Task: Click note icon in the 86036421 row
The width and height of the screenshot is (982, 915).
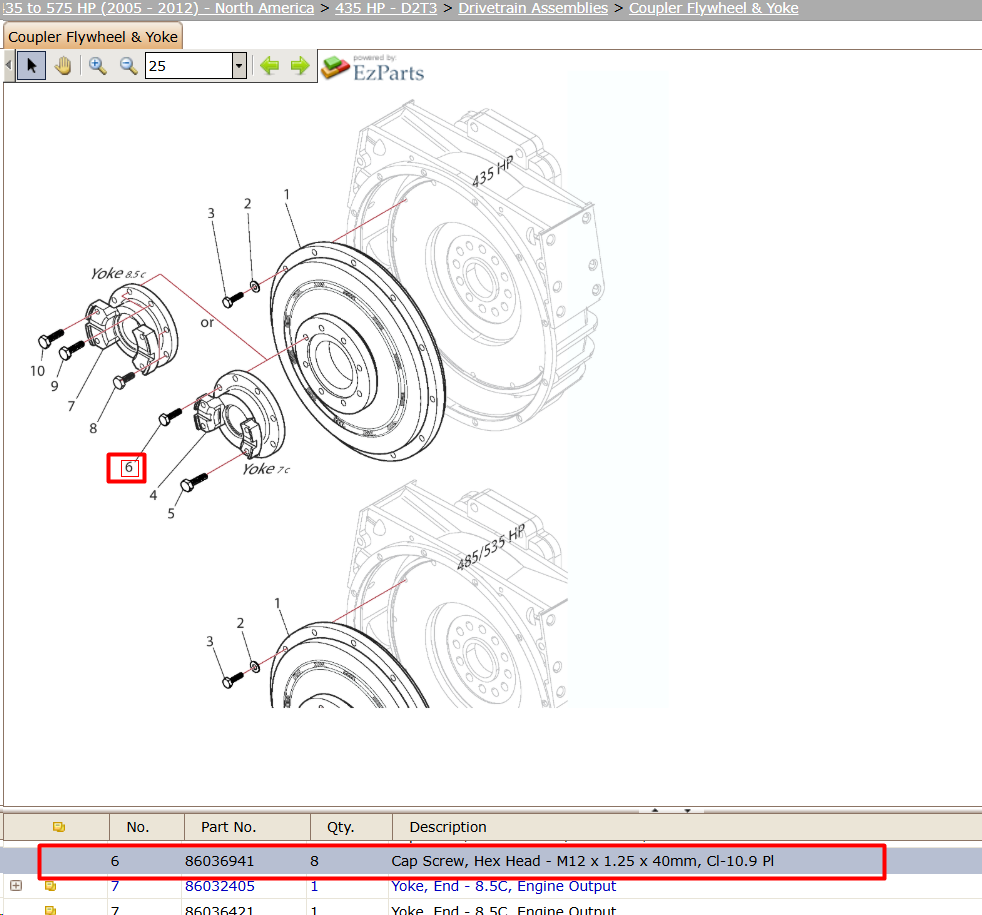Action: 51,910
